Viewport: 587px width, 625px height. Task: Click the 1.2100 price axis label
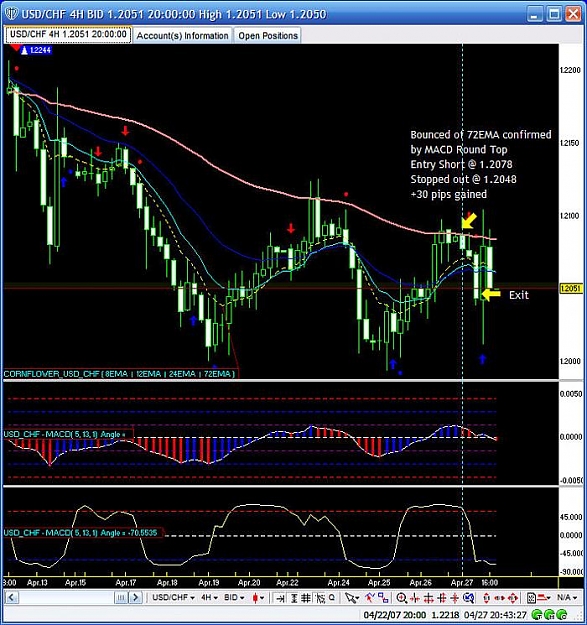[x=570, y=216]
